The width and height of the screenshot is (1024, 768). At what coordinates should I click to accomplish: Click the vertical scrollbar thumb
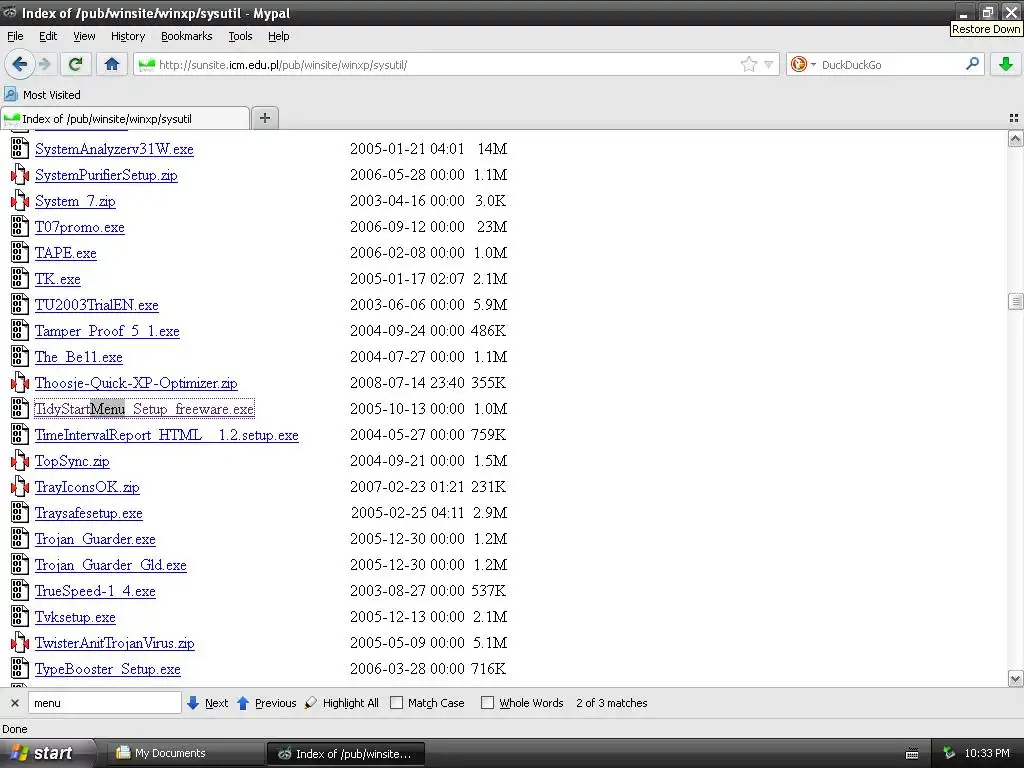click(1015, 301)
